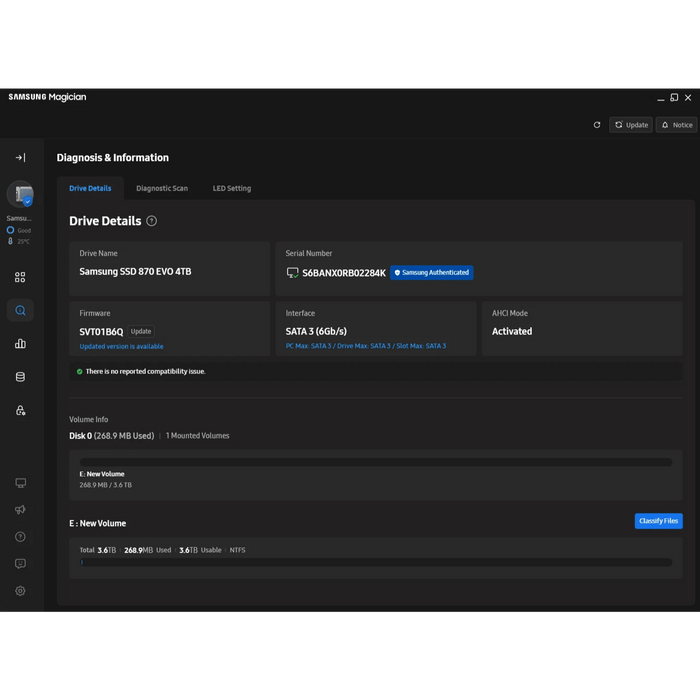Open the Drive Dashboard grid icon

[20, 277]
